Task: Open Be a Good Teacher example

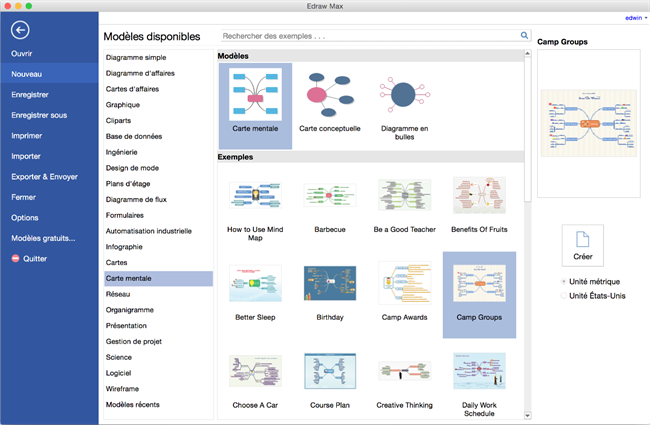Action: coord(405,195)
